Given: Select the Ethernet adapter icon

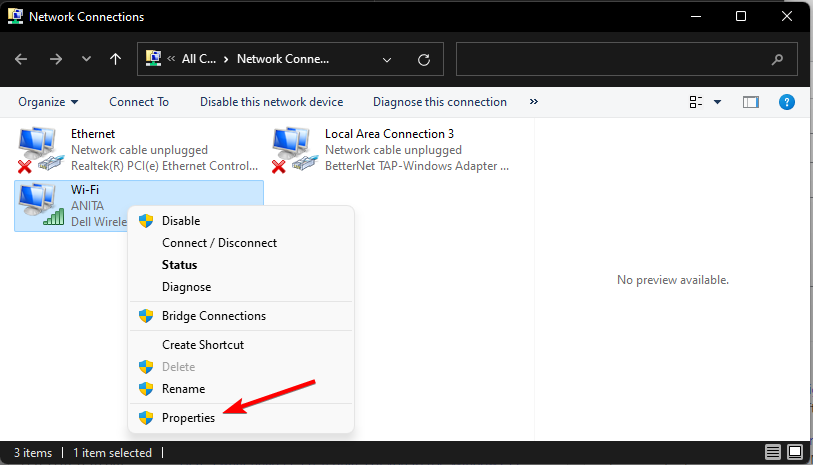Looking at the screenshot, I should click(x=38, y=150).
